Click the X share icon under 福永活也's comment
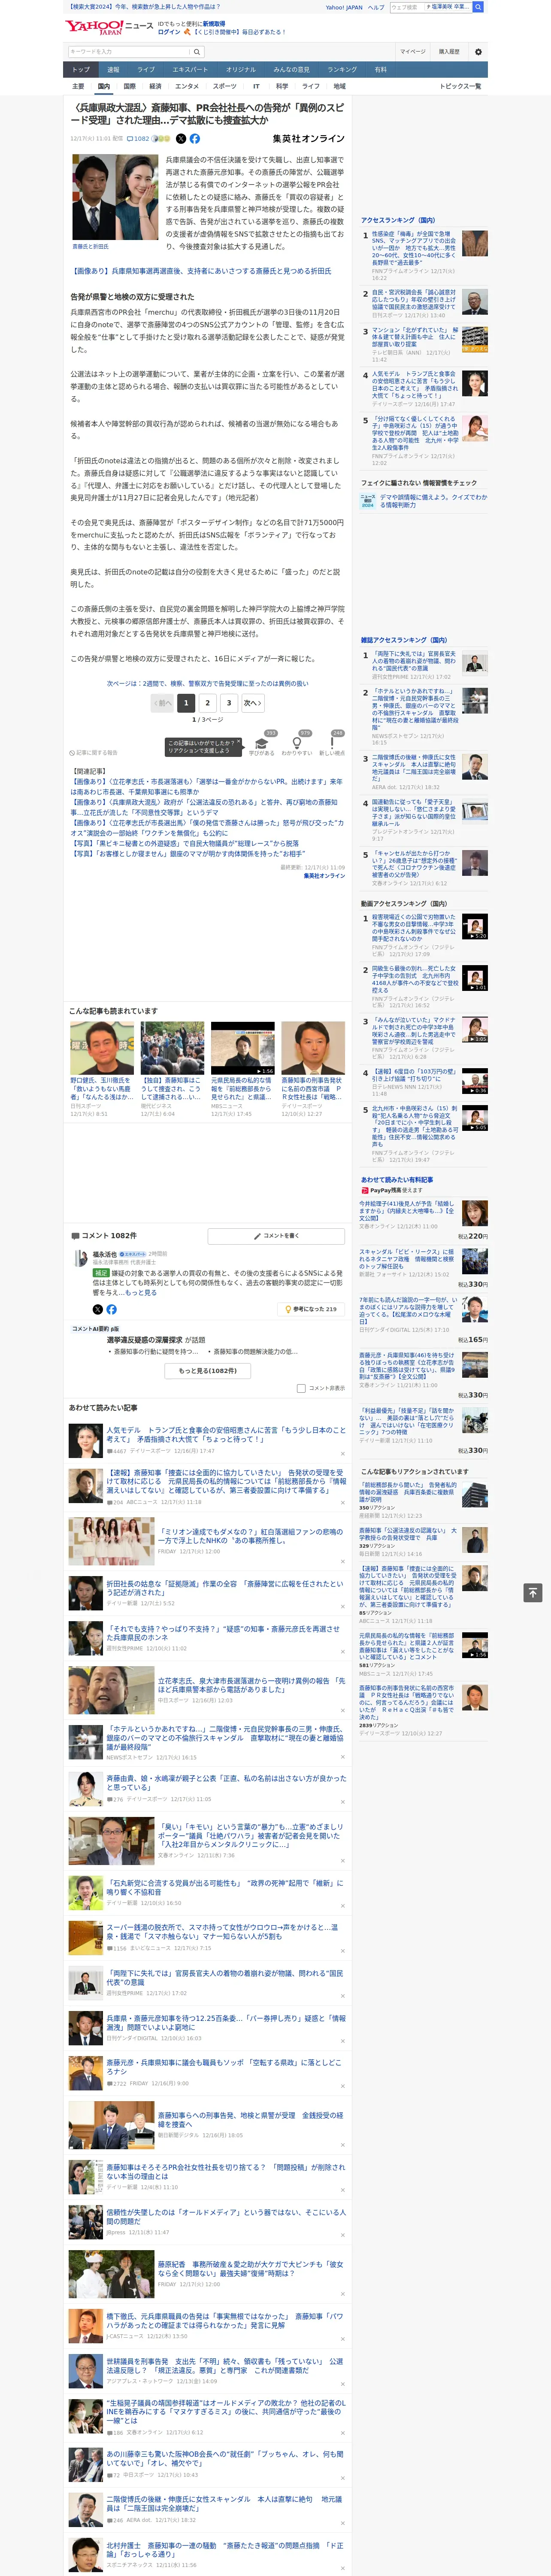The height and width of the screenshot is (2576, 551). tap(97, 1308)
